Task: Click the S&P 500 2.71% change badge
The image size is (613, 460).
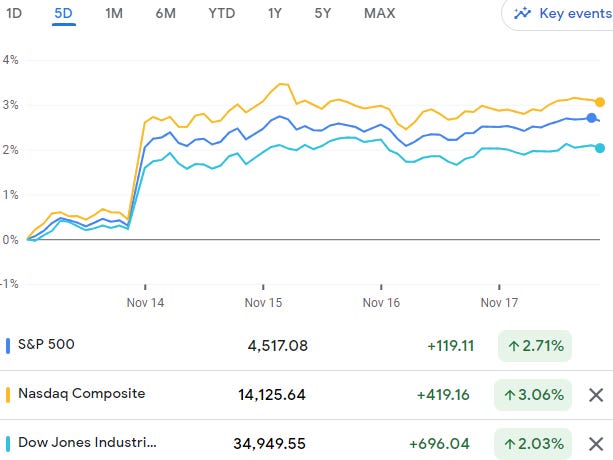Action: point(535,345)
